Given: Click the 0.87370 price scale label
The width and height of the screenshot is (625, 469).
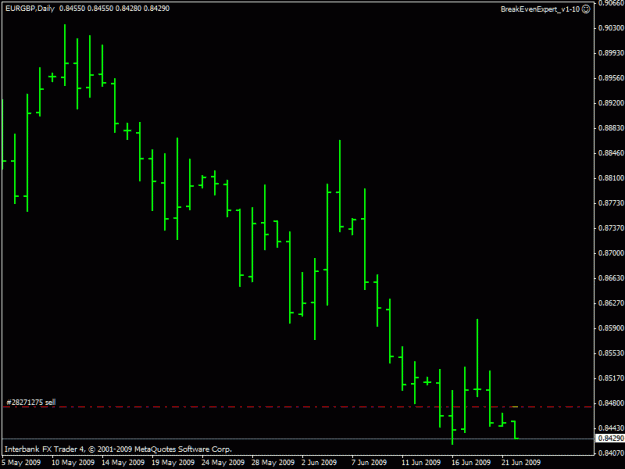Looking at the screenshot, I should click(x=611, y=228).
